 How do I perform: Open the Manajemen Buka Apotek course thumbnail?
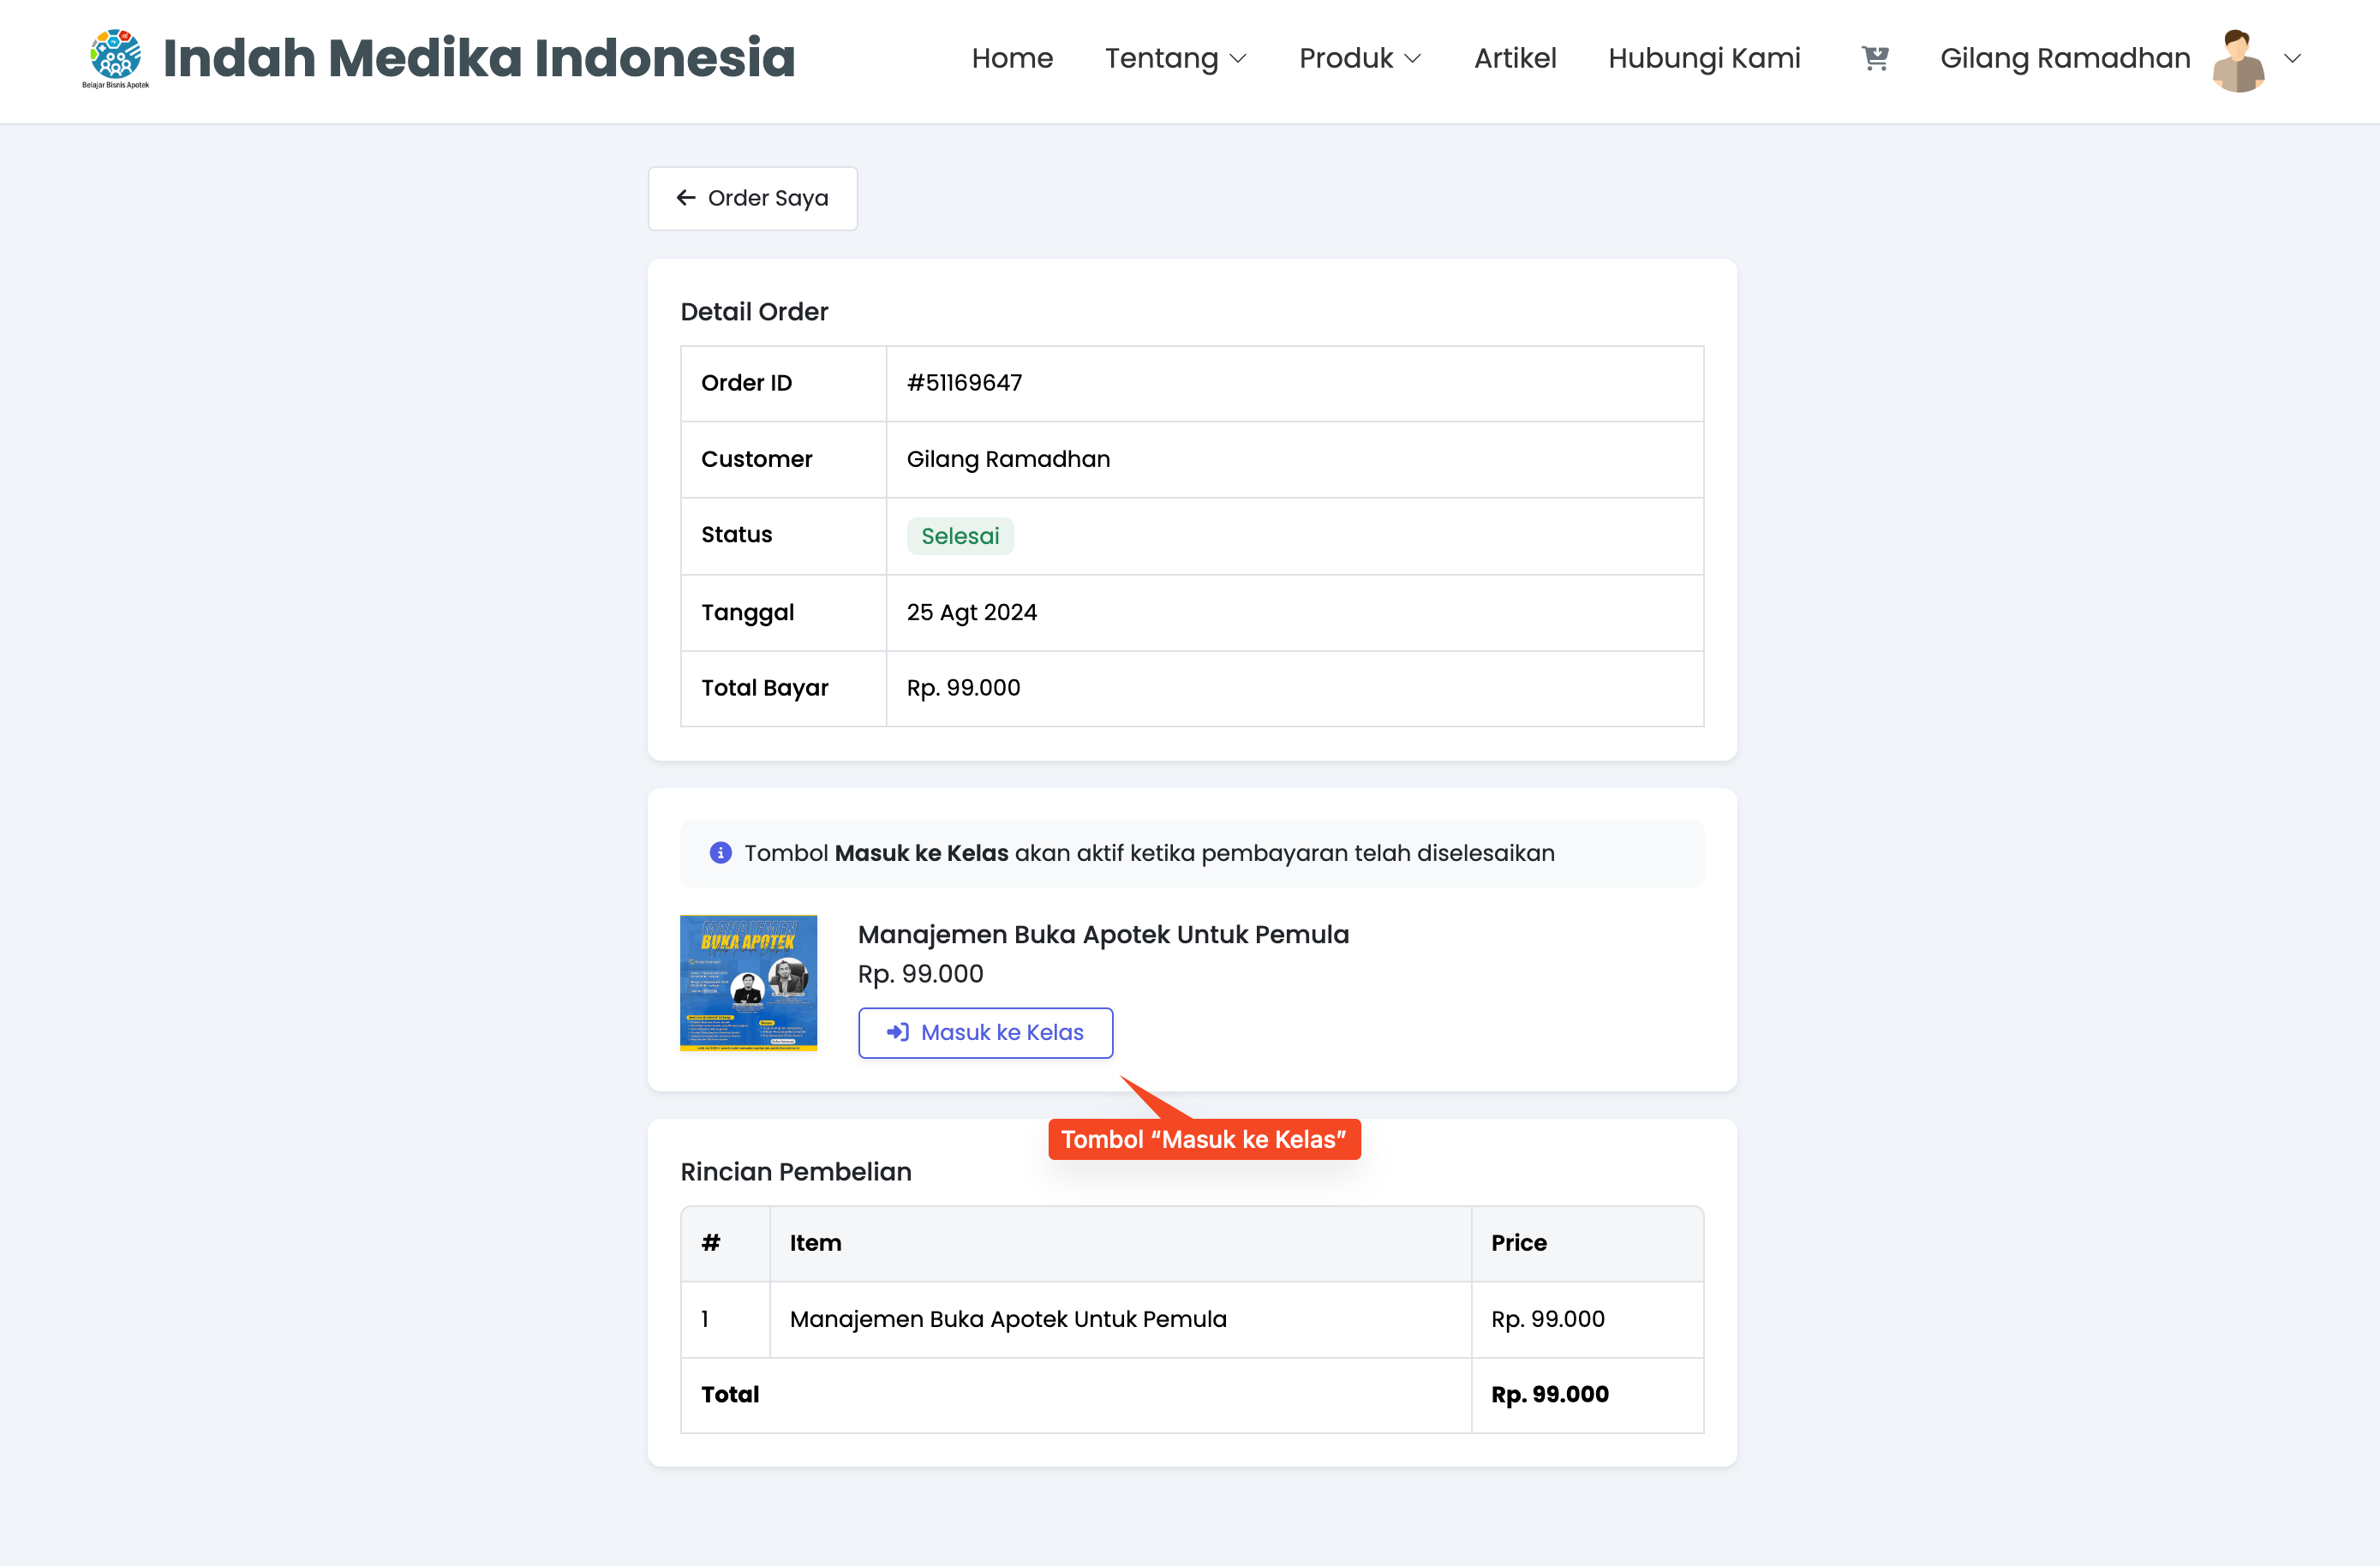(748, 983)
